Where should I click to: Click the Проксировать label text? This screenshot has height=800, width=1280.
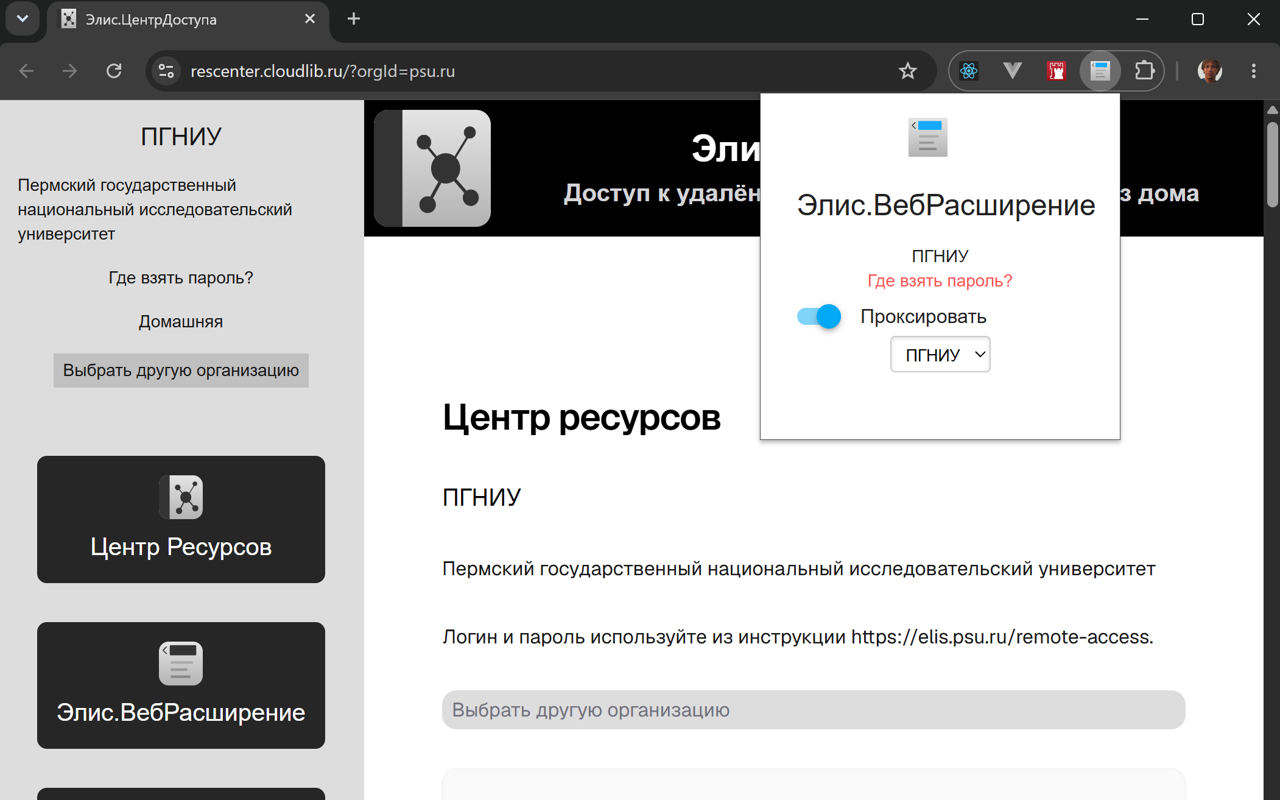(x=923, y=317)
